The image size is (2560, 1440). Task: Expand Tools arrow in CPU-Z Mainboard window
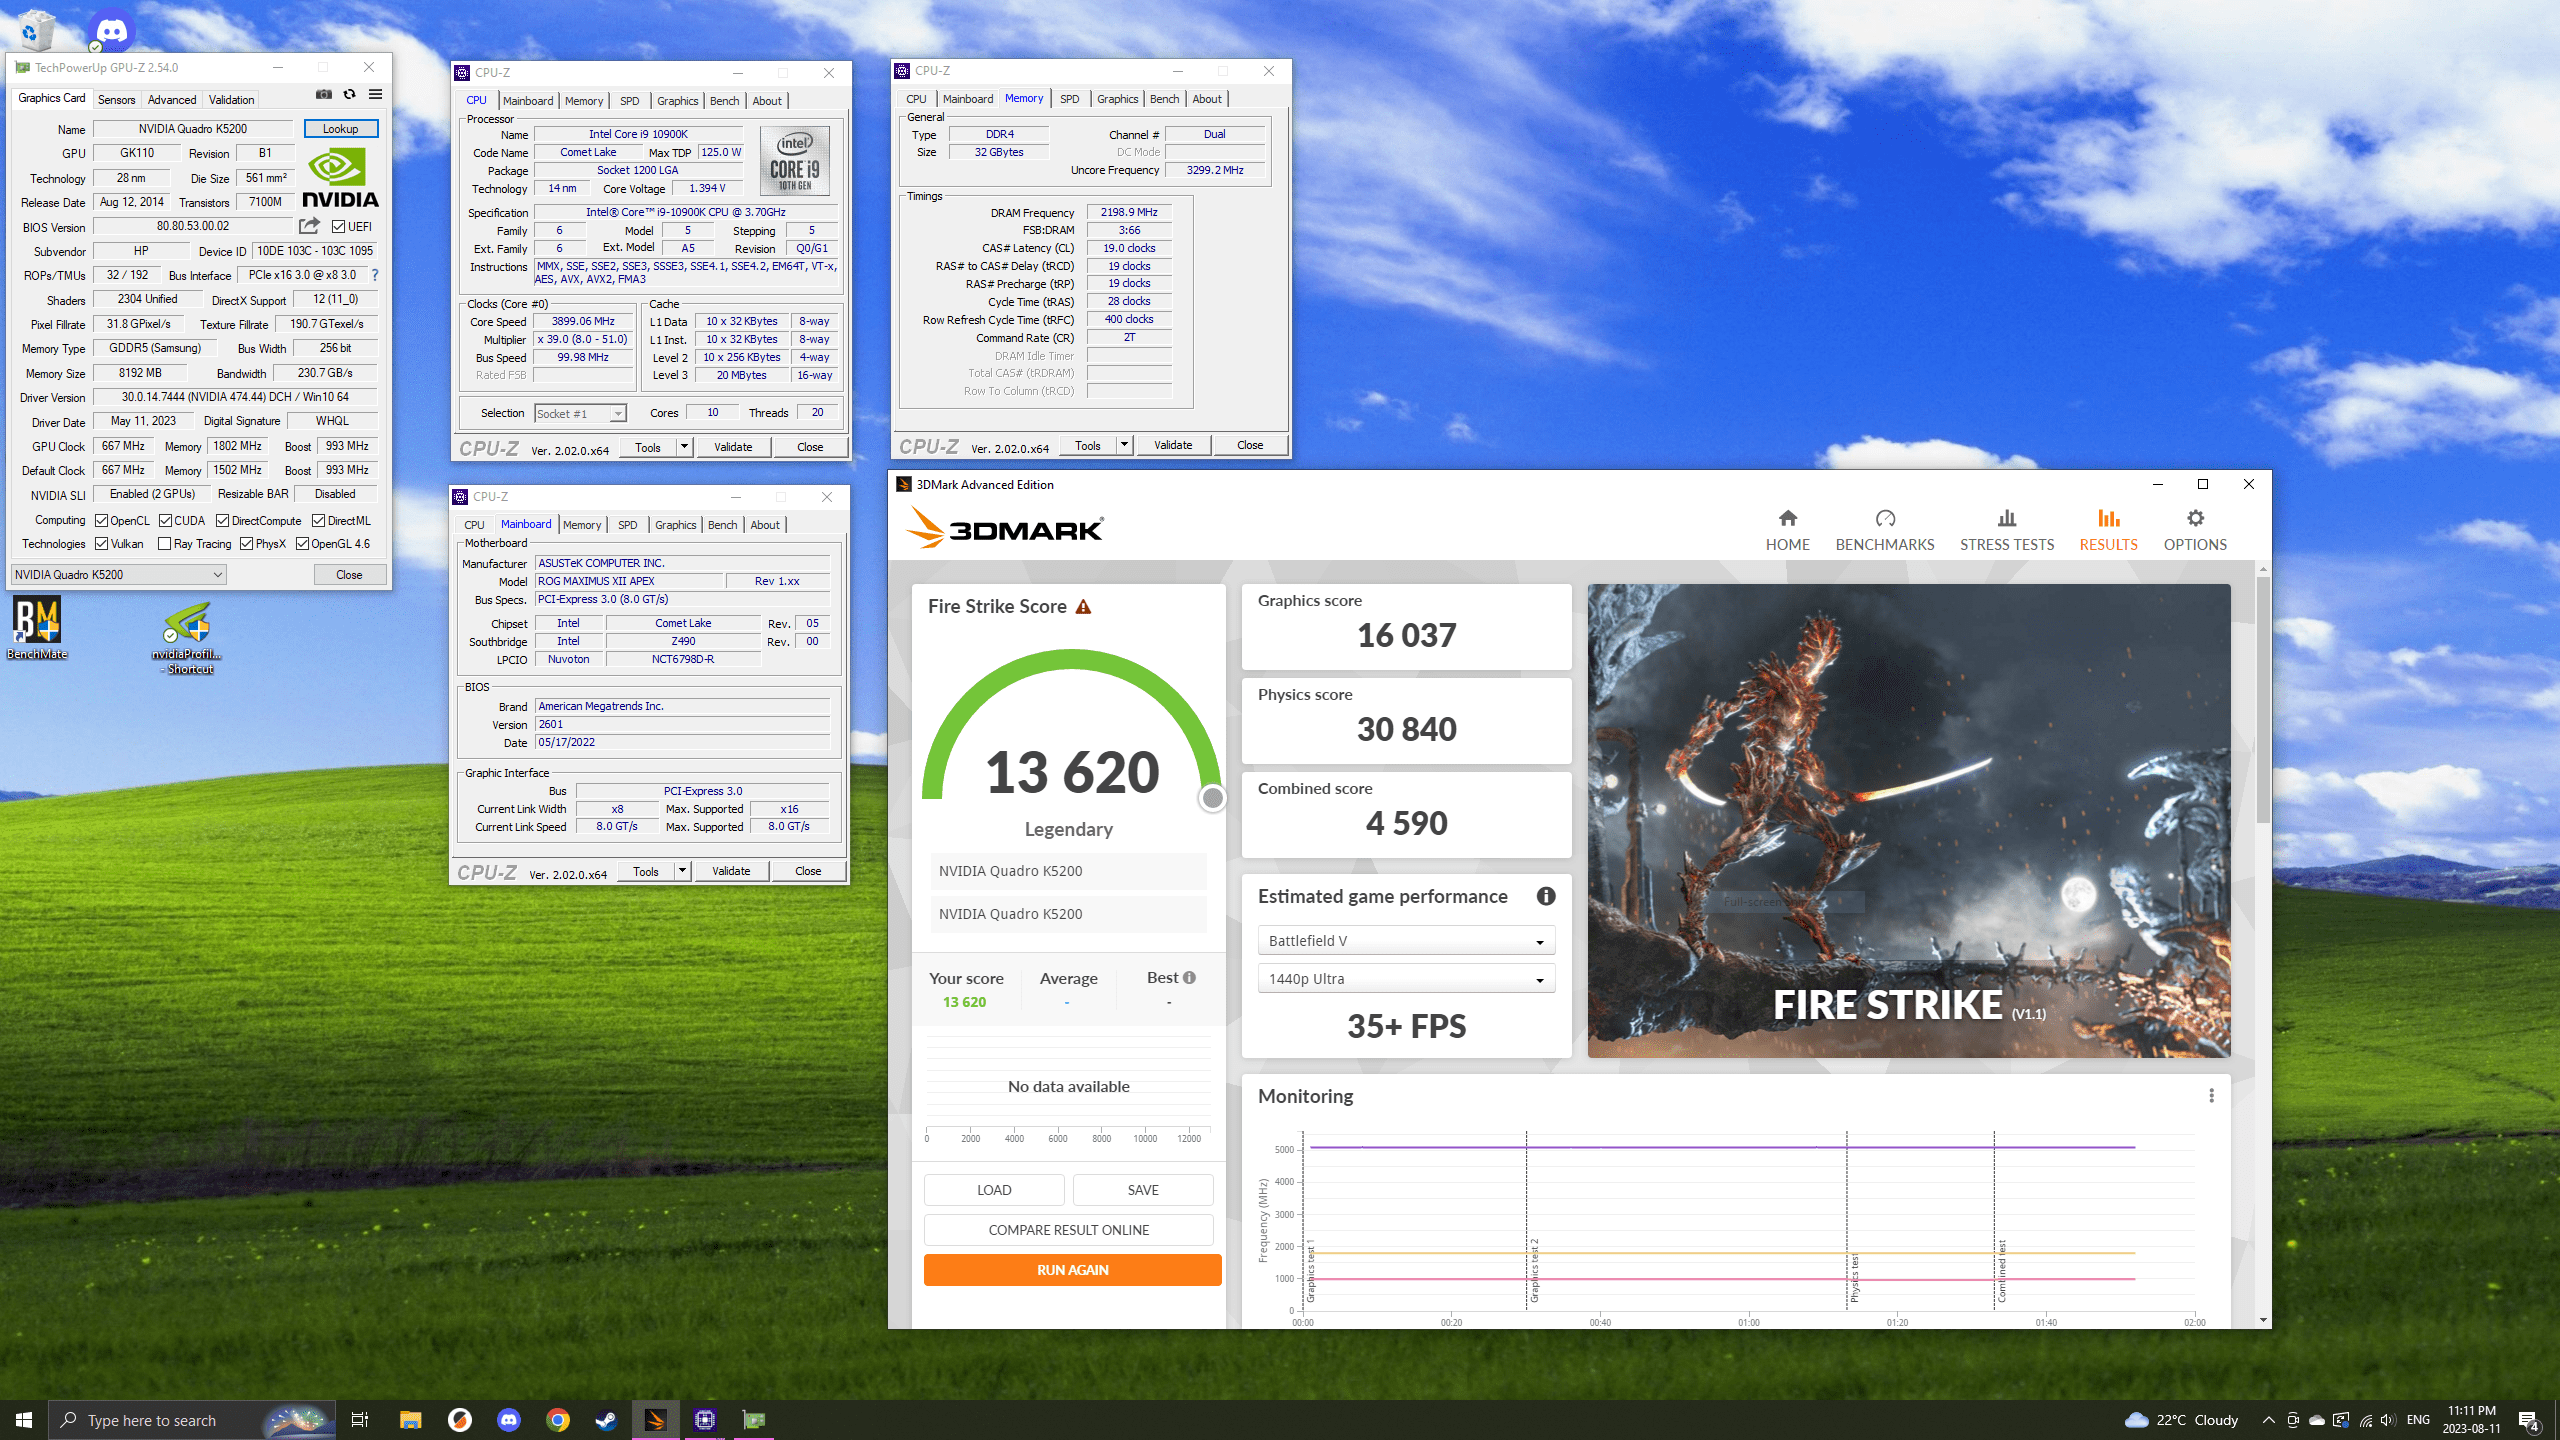tap(683, 871)
